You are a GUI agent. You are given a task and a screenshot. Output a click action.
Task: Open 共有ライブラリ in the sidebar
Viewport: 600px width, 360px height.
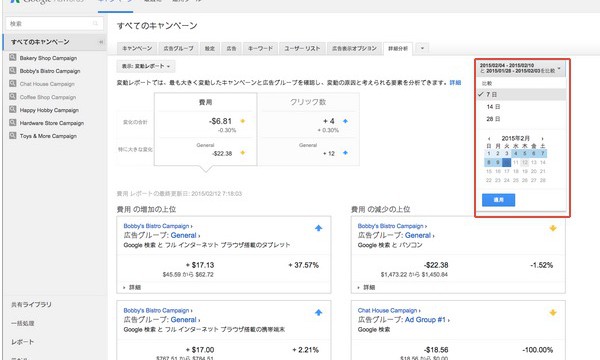click(31, 305)
